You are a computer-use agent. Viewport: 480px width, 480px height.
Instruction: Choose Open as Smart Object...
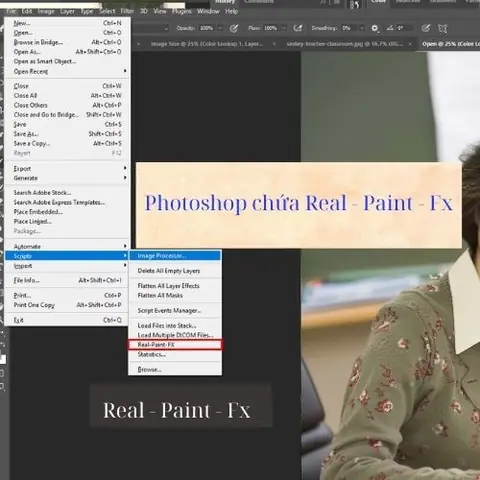coord(66,61)
